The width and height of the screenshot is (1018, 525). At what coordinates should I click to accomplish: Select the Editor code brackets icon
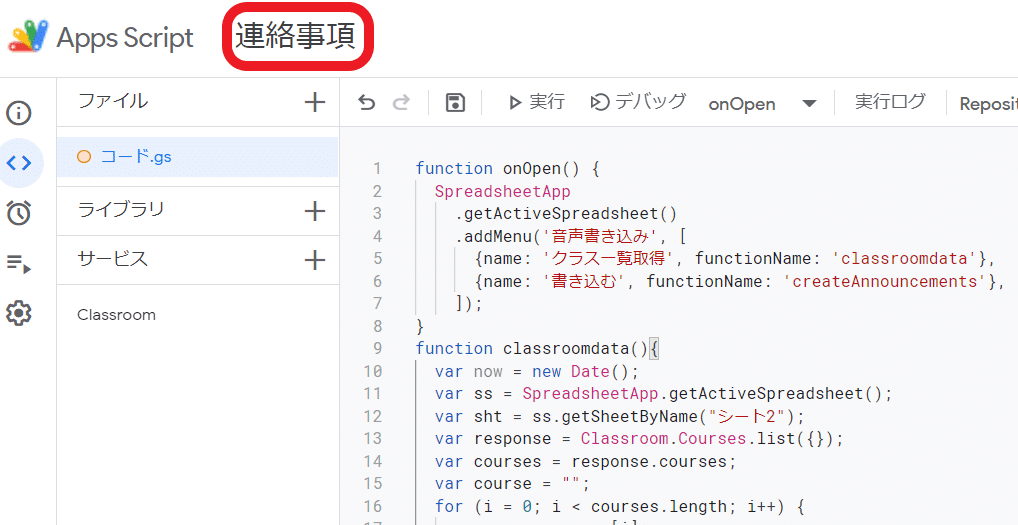click(x=19, y=163)
